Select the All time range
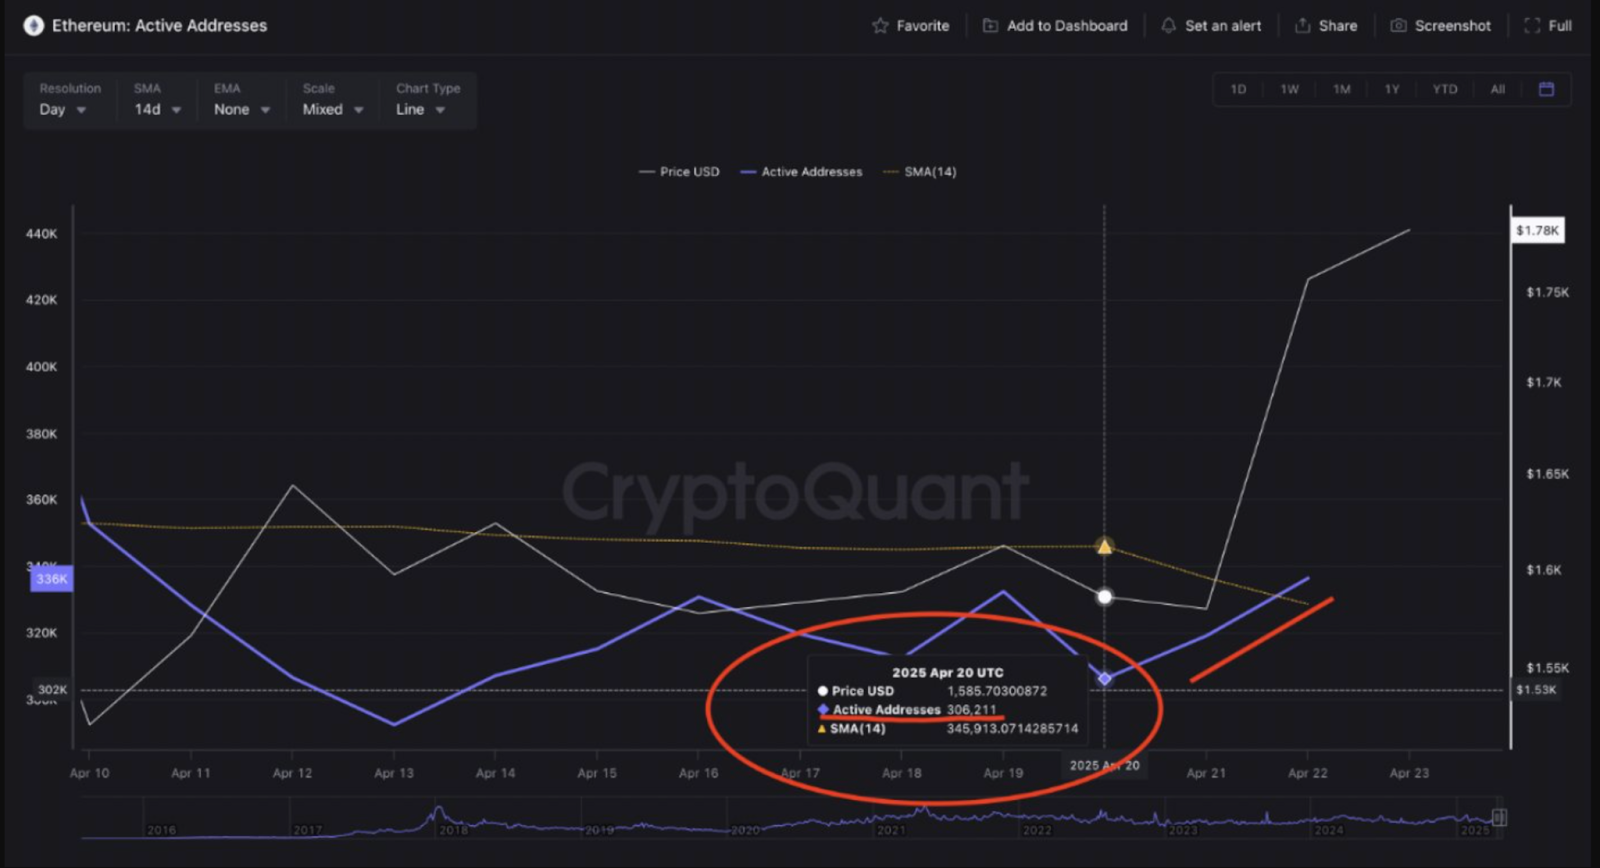Screen dimensions: 1600x868 click(1498, 89)
